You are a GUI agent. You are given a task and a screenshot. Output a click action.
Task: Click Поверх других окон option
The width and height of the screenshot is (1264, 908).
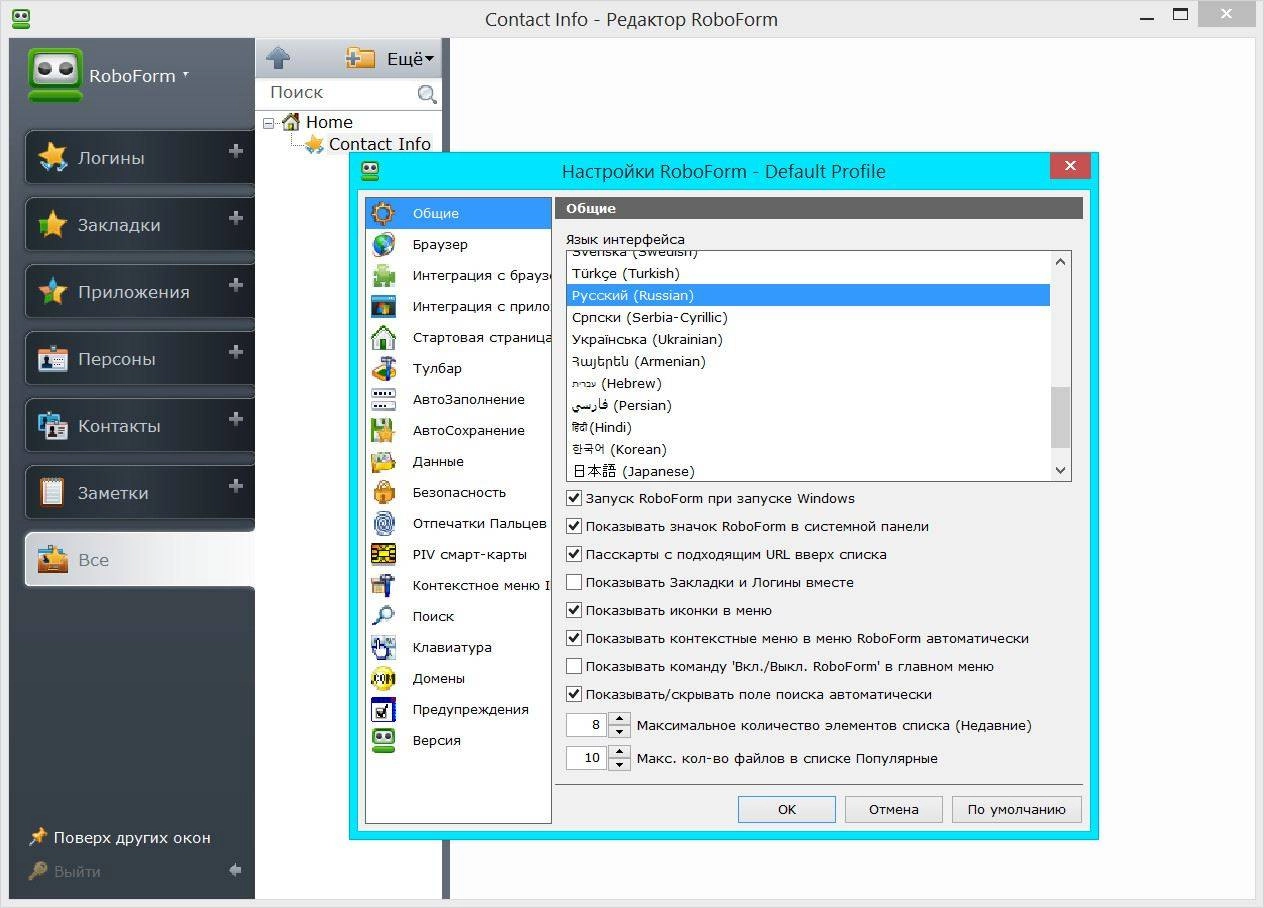coord(120,837)
